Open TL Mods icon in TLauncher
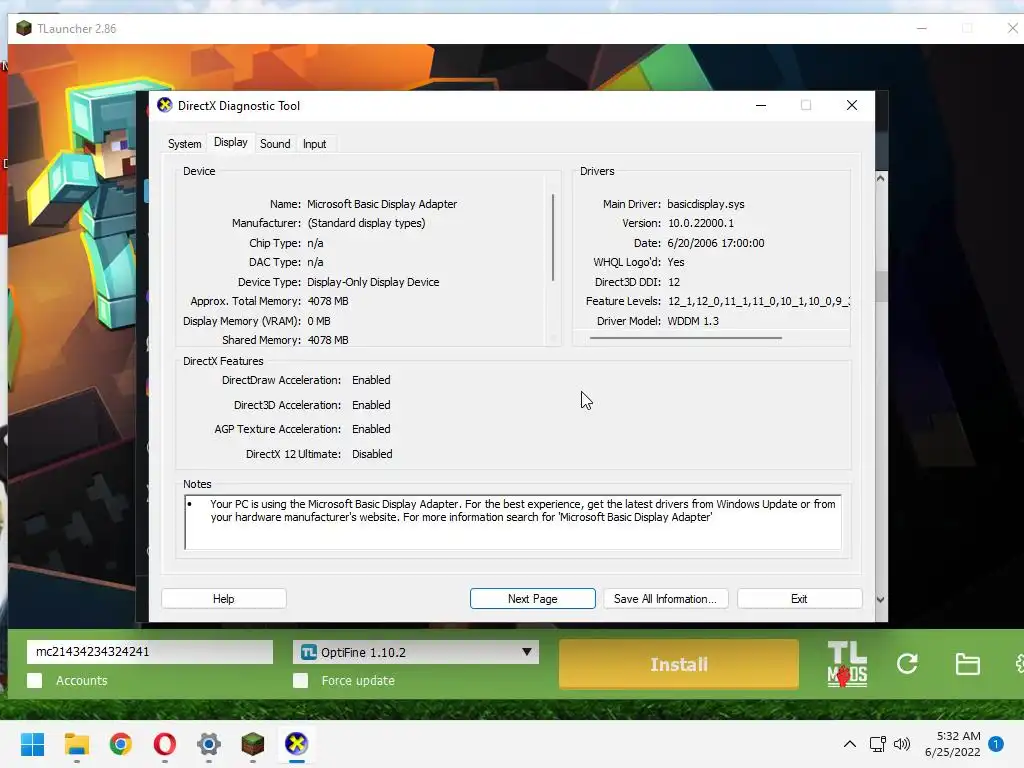 847,664
